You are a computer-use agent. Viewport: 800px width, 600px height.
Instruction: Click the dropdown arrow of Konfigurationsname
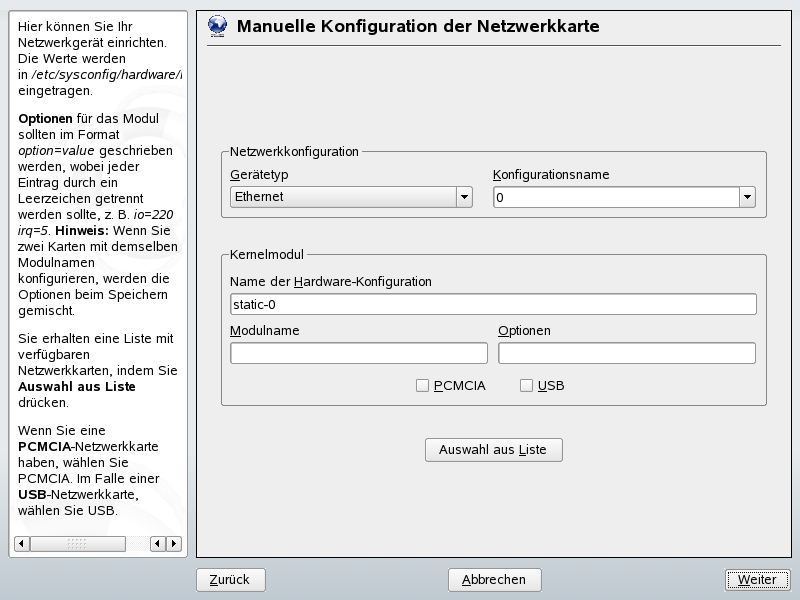coord(746,197)
